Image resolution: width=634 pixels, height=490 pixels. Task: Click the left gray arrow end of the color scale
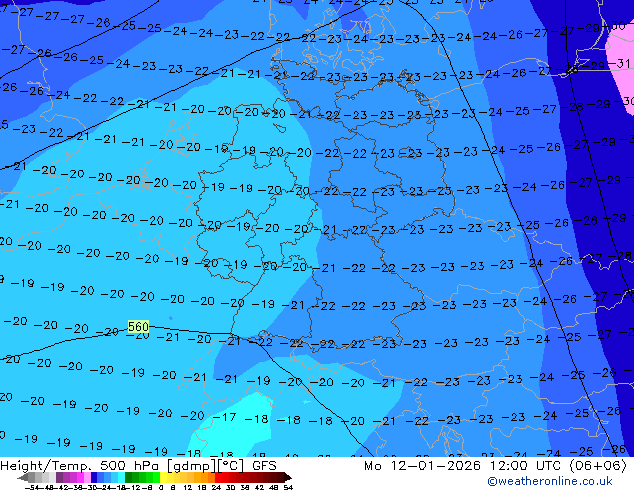tap(23, 477)
